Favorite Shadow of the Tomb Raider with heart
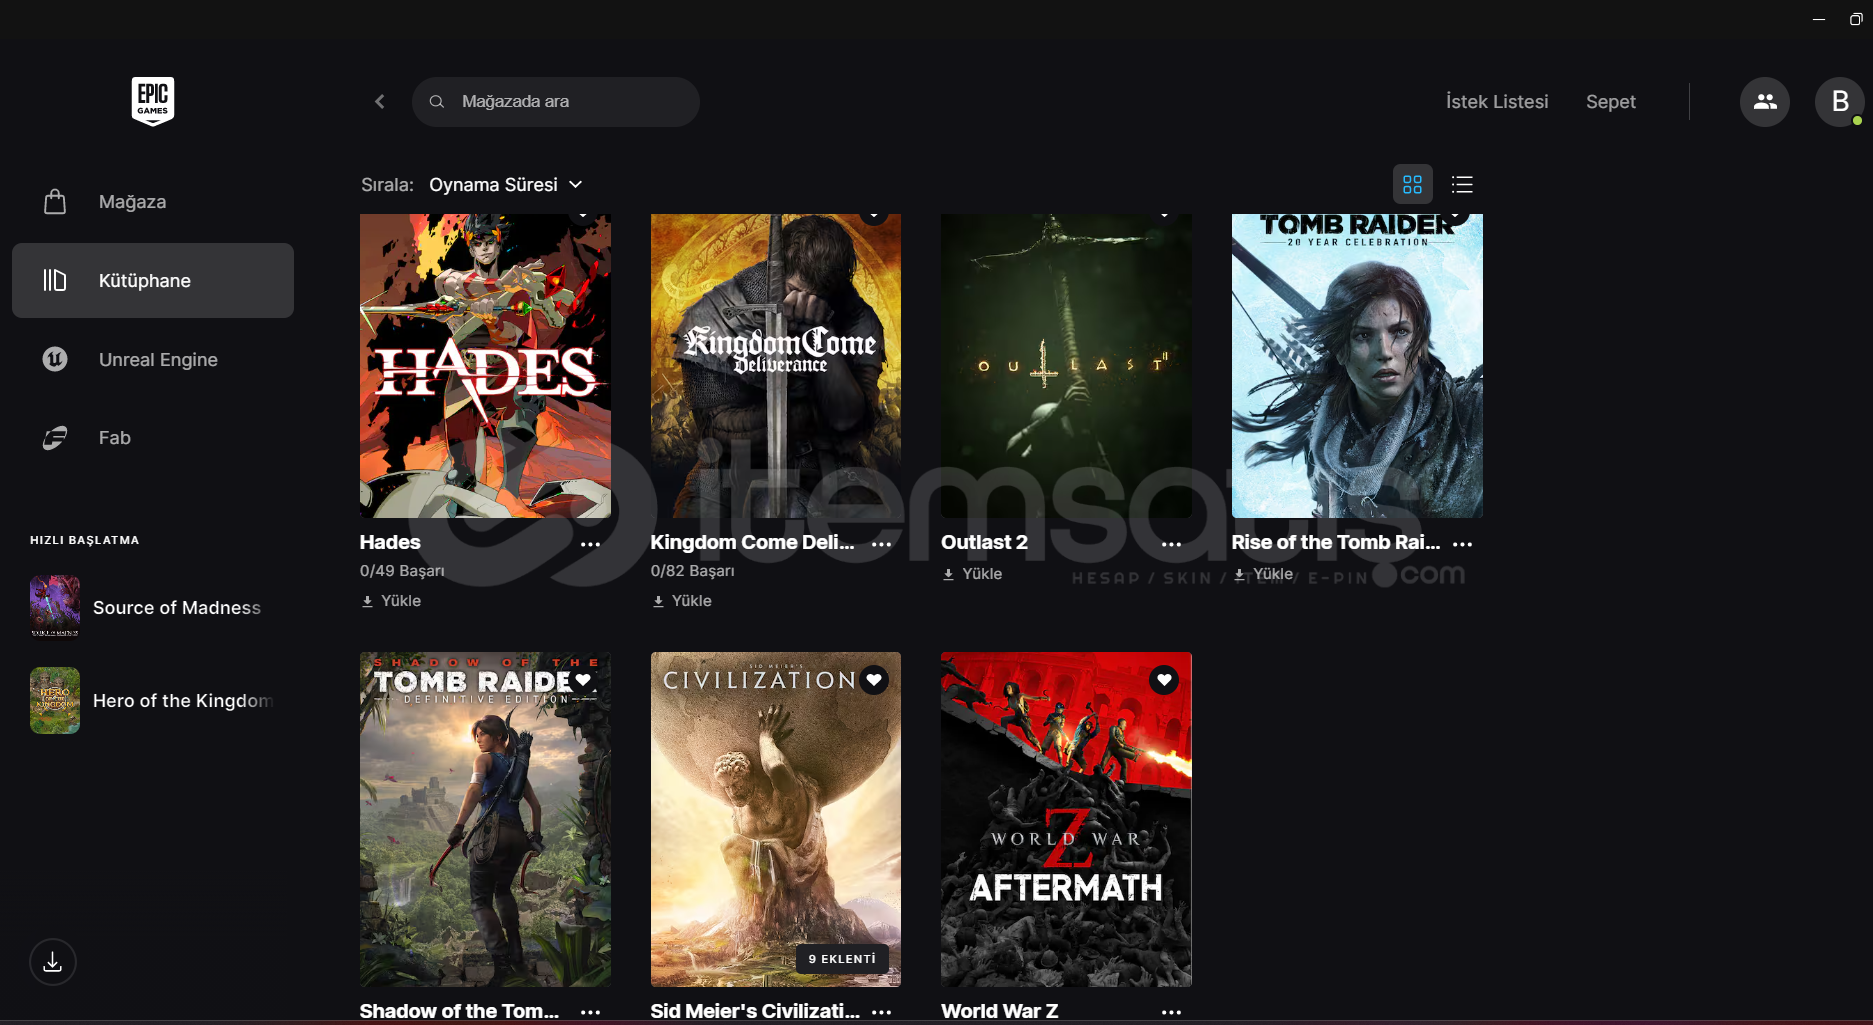 click(583, 680)
